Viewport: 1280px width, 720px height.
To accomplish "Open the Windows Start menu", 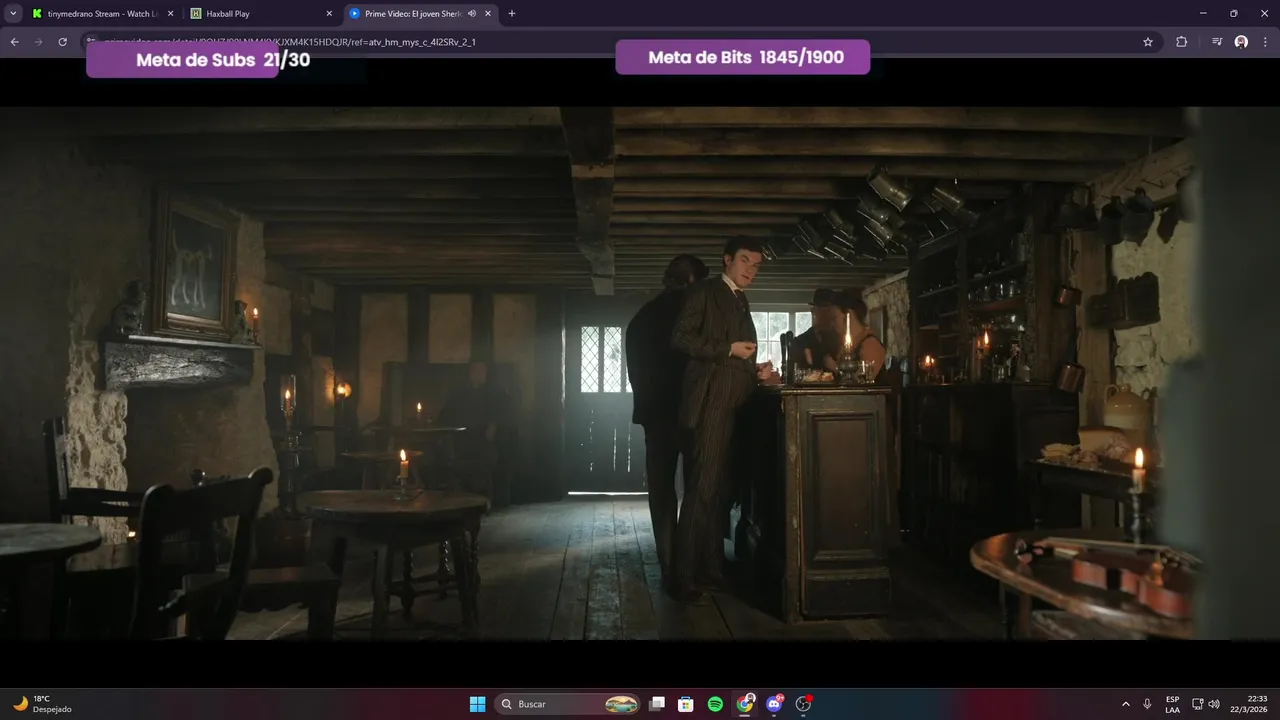I will coord(478,704).
